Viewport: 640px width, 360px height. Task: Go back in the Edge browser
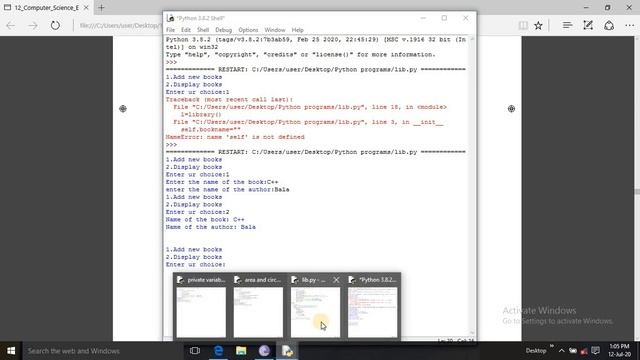click(x=11, y=25)
